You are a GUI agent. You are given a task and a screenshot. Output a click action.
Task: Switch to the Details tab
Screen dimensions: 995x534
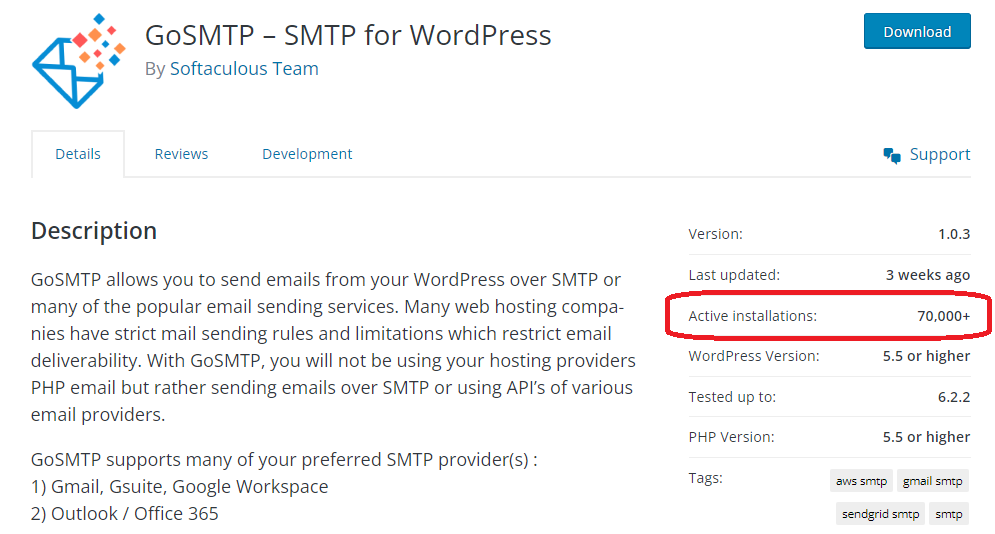pos(78,154)
